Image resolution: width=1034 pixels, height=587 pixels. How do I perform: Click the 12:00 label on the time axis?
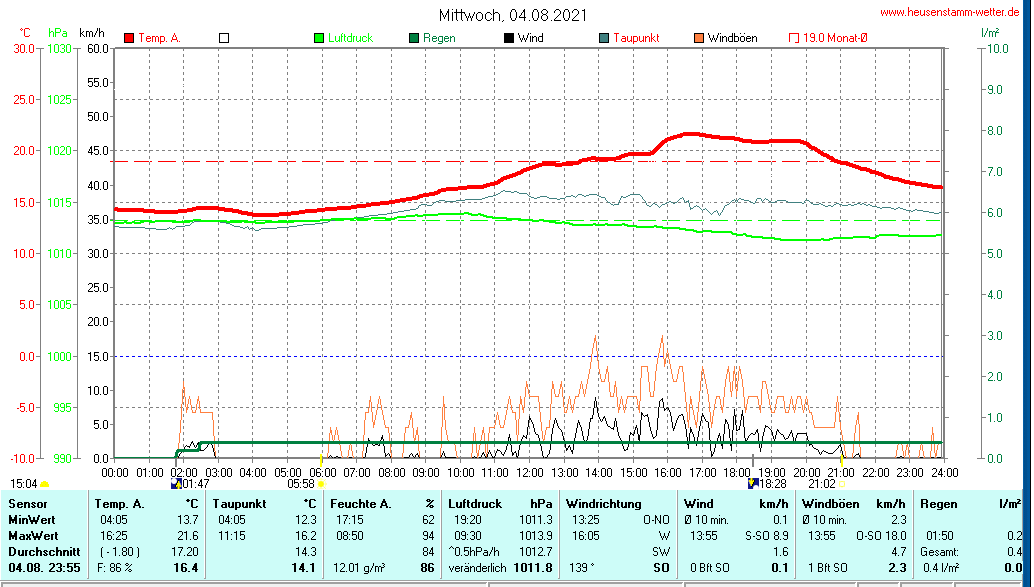(x=530, y=473)
